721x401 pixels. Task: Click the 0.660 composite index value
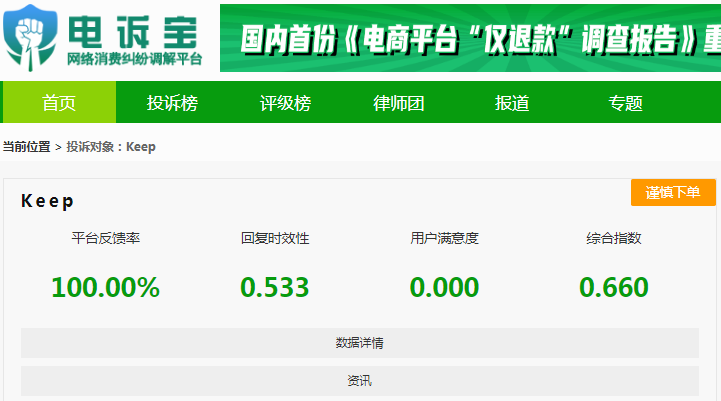[614, 287]
